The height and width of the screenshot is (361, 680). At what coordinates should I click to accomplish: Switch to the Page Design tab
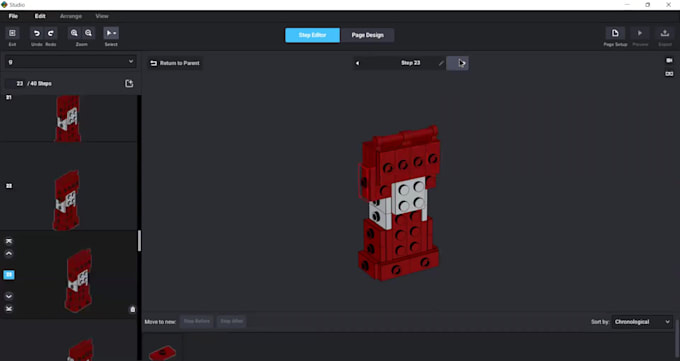[x=367, y=35]
